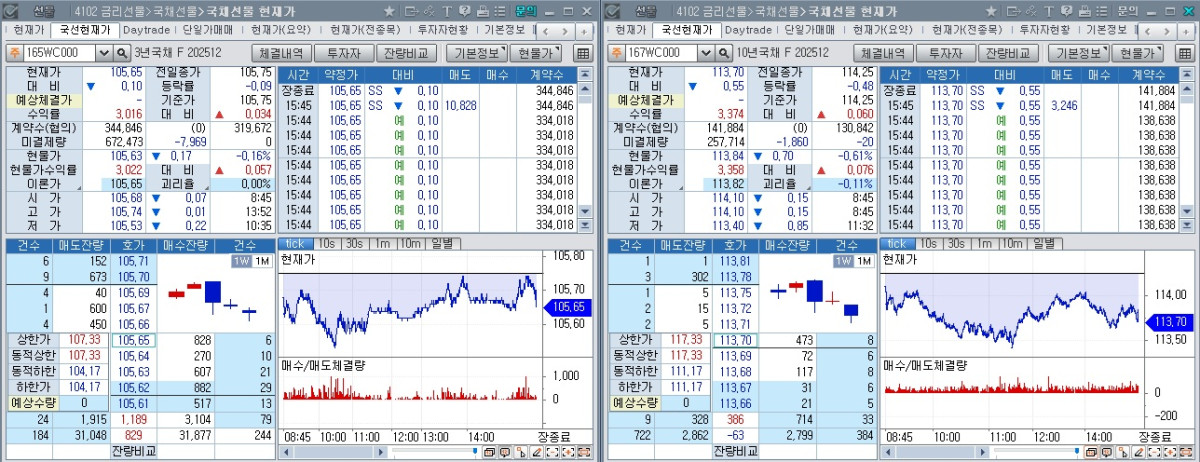
Task: Click the print icon in left window title bar
Action: (x=483, y=11)
